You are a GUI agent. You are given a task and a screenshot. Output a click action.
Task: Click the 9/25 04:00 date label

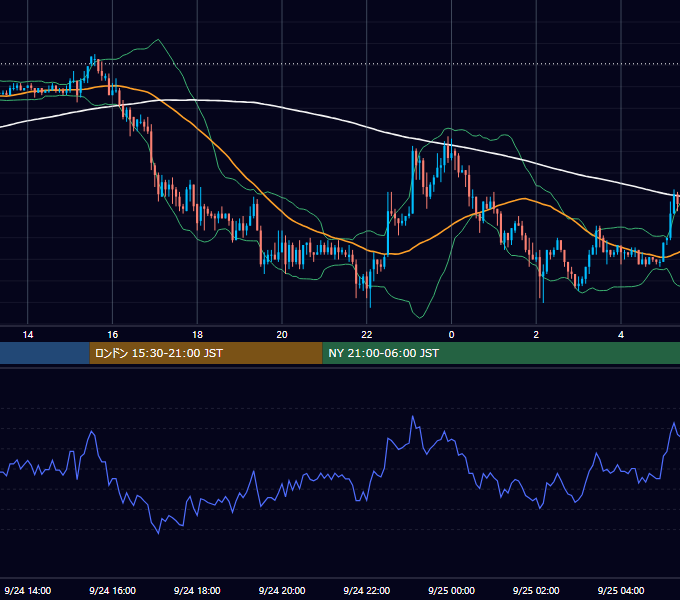click(x=621, y=590)
